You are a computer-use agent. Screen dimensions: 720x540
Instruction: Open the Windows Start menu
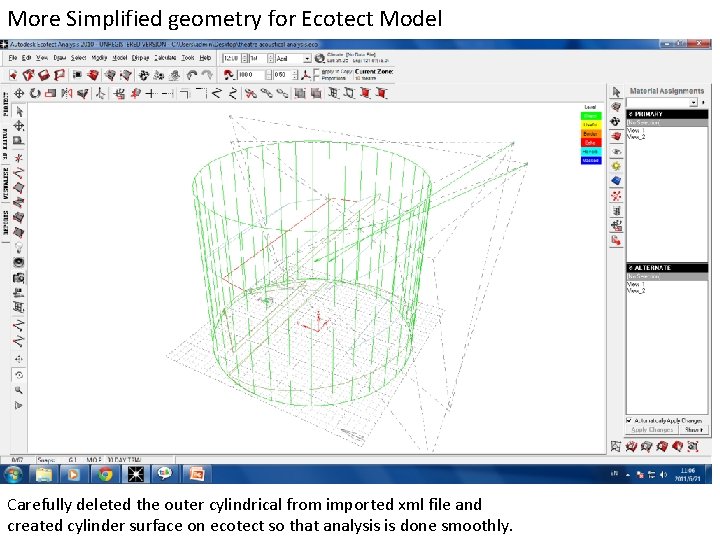click(12, 474)
